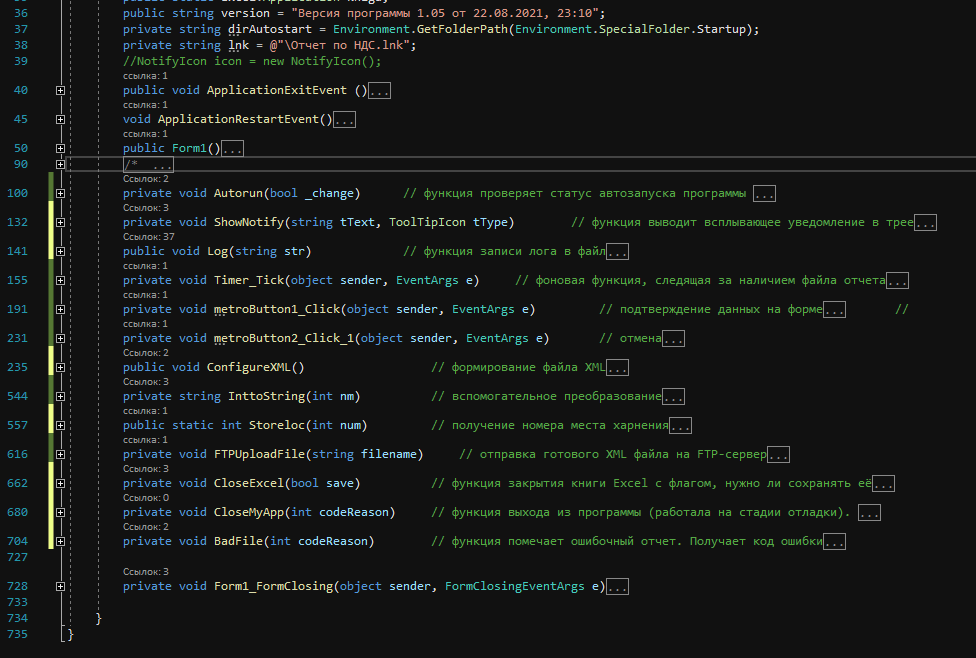Open references link above Form1() constructor
The height and width of the screenshot is (658, 976).
coord(145,134)
